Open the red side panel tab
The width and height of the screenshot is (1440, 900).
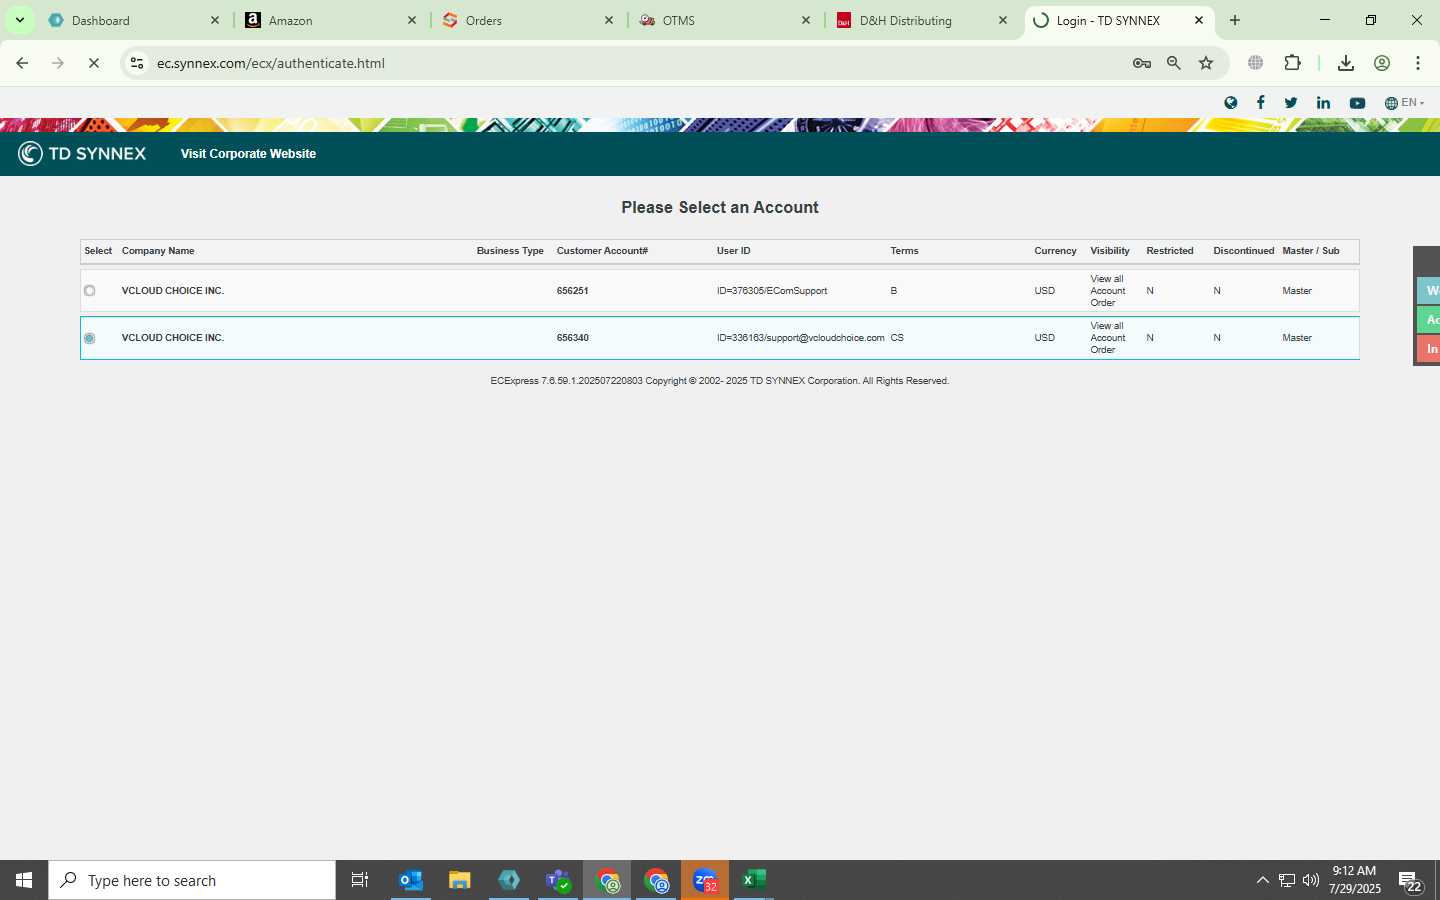(x=1429, y=349)
